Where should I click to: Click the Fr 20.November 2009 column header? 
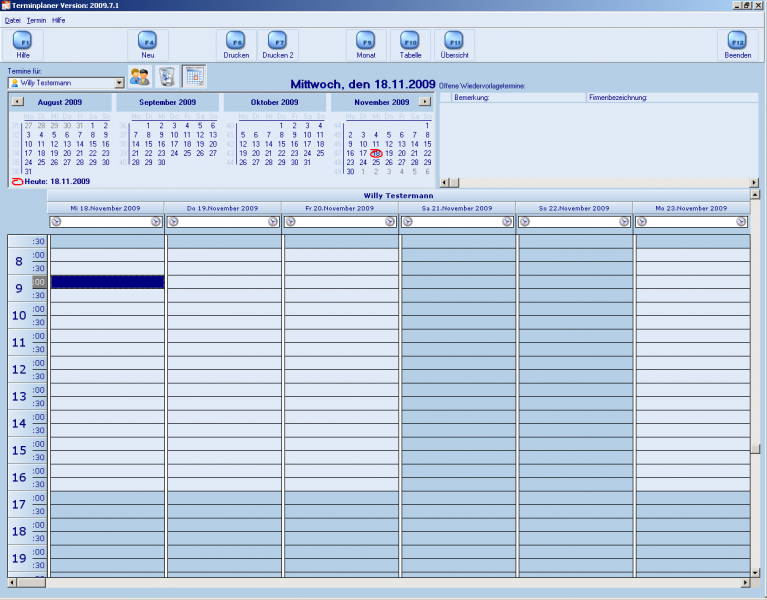pyautogui.click(x=339, y=208)
